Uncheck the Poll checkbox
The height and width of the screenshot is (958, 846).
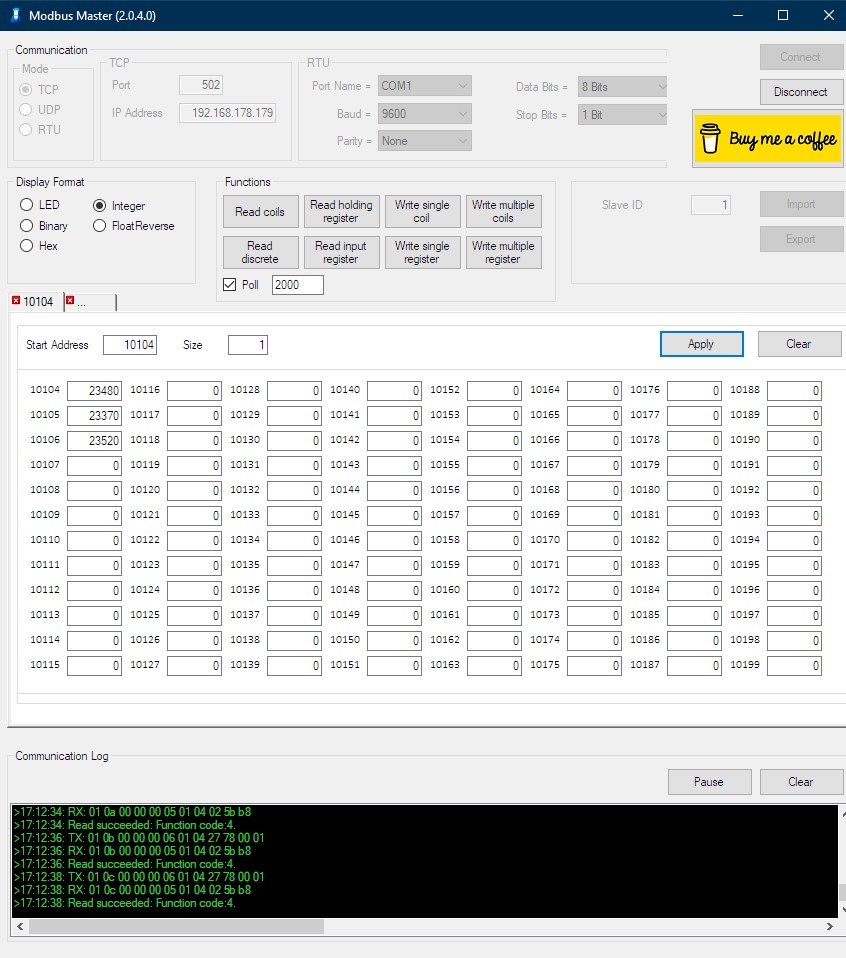click(x=230, y=285)
